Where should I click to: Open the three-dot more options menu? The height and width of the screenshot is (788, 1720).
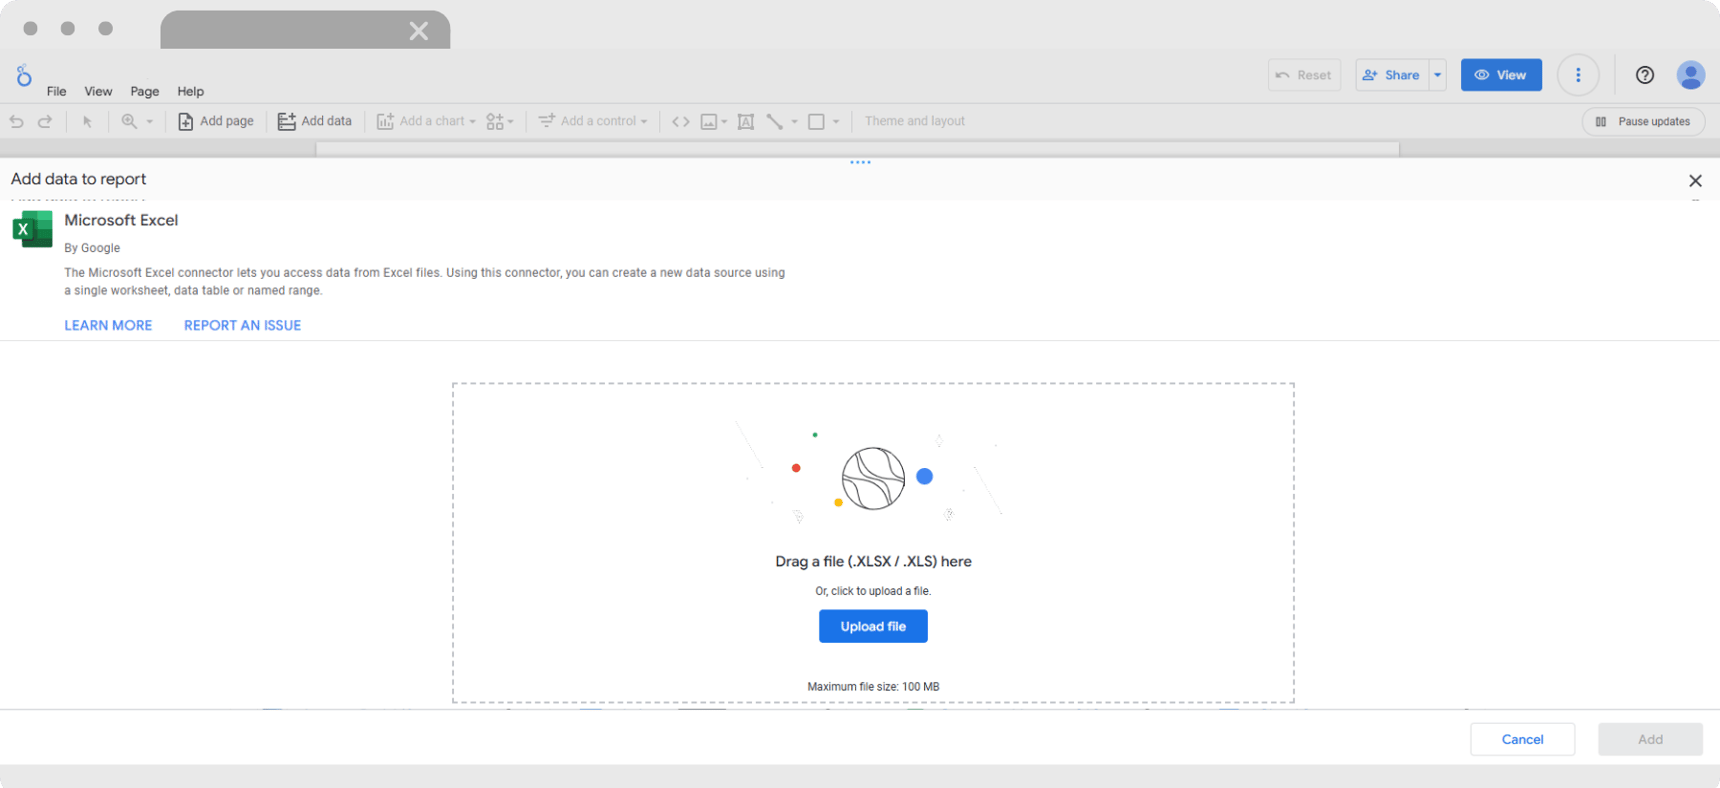1578,75
